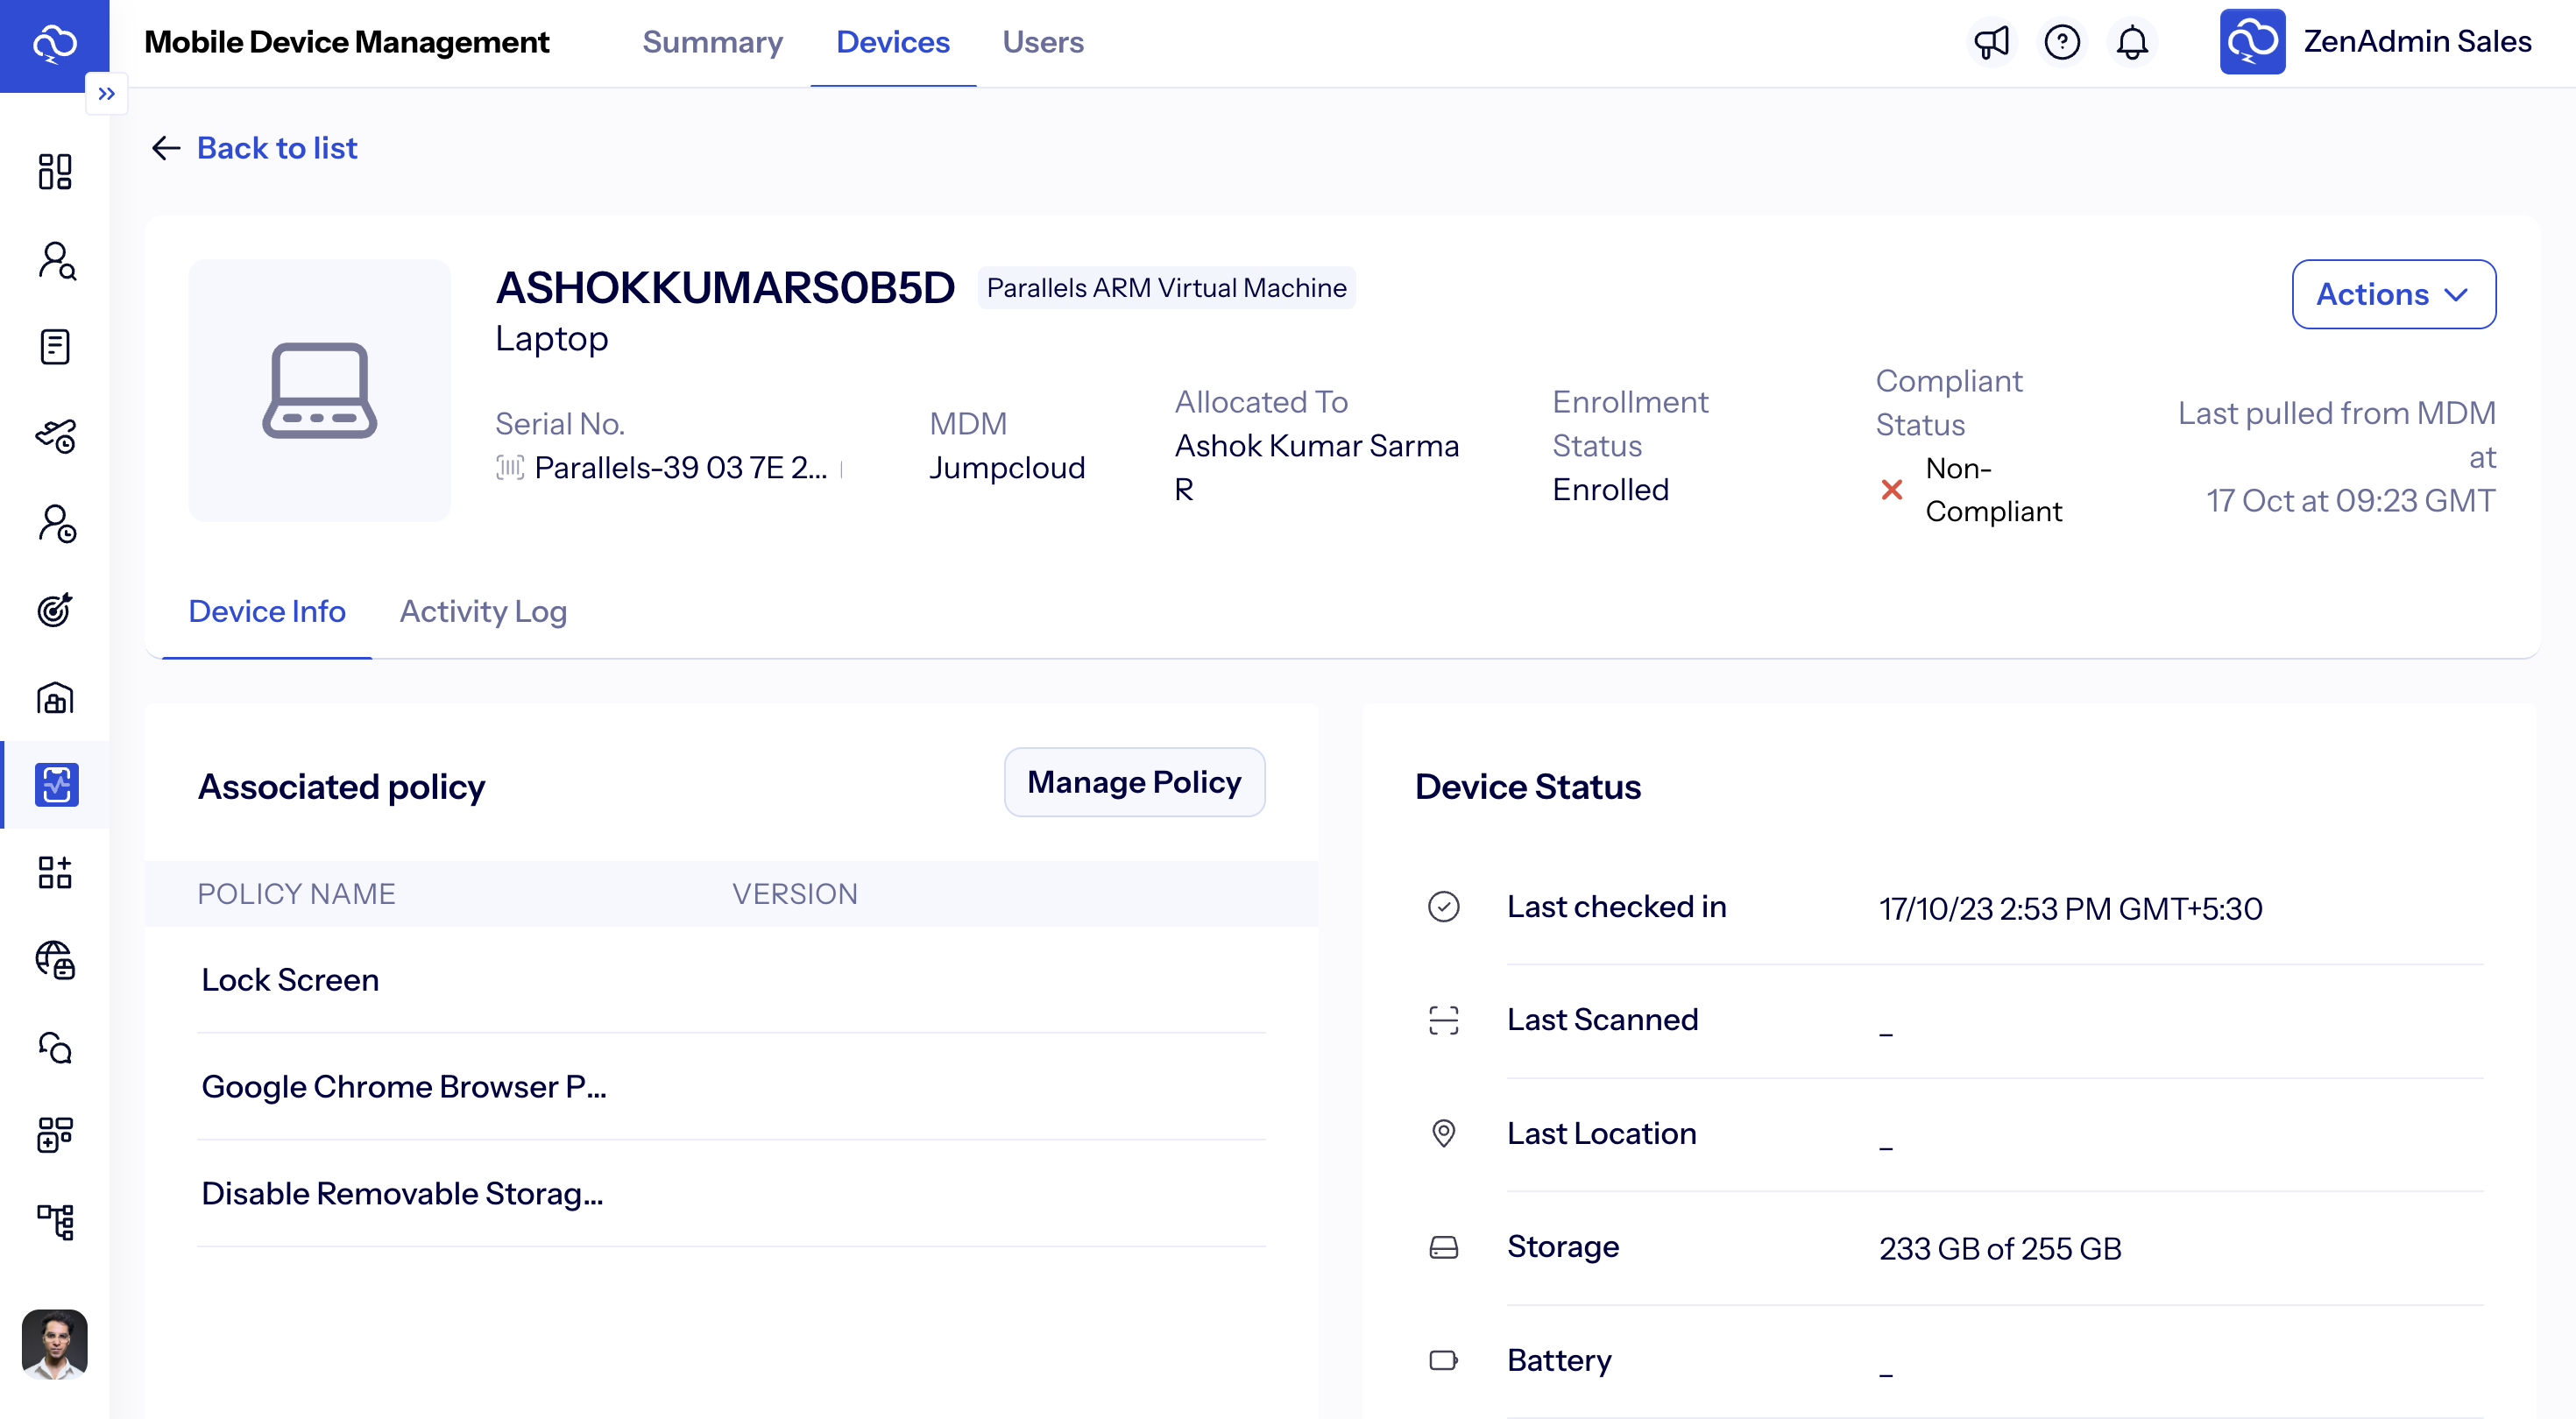Copy the device serial number
Image resolution: width=2576 pixels, height=1419 pixels.
(845, 468)
